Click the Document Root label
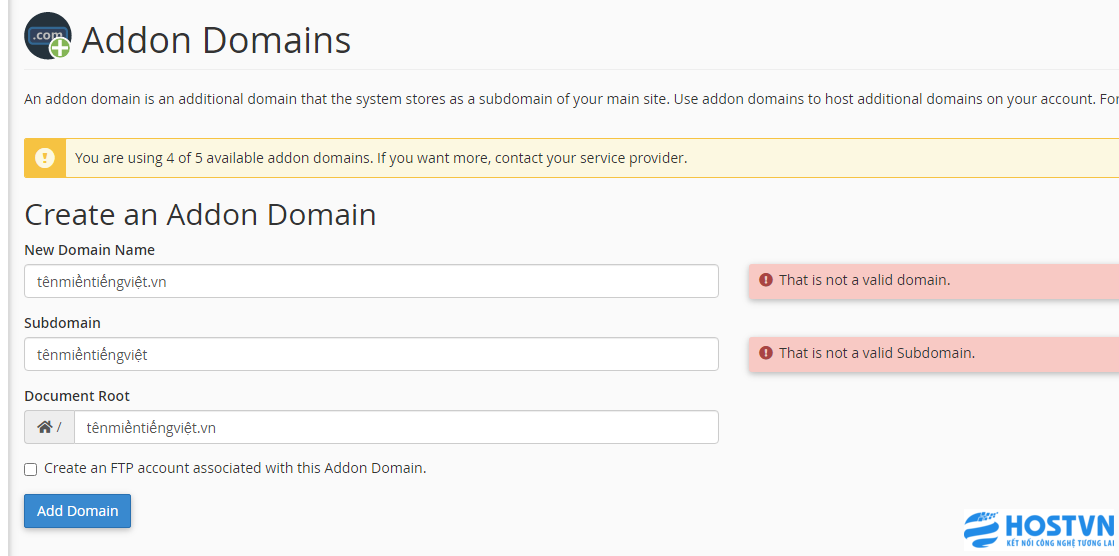This screenshot has width=1119, height=556. [77, 395]
